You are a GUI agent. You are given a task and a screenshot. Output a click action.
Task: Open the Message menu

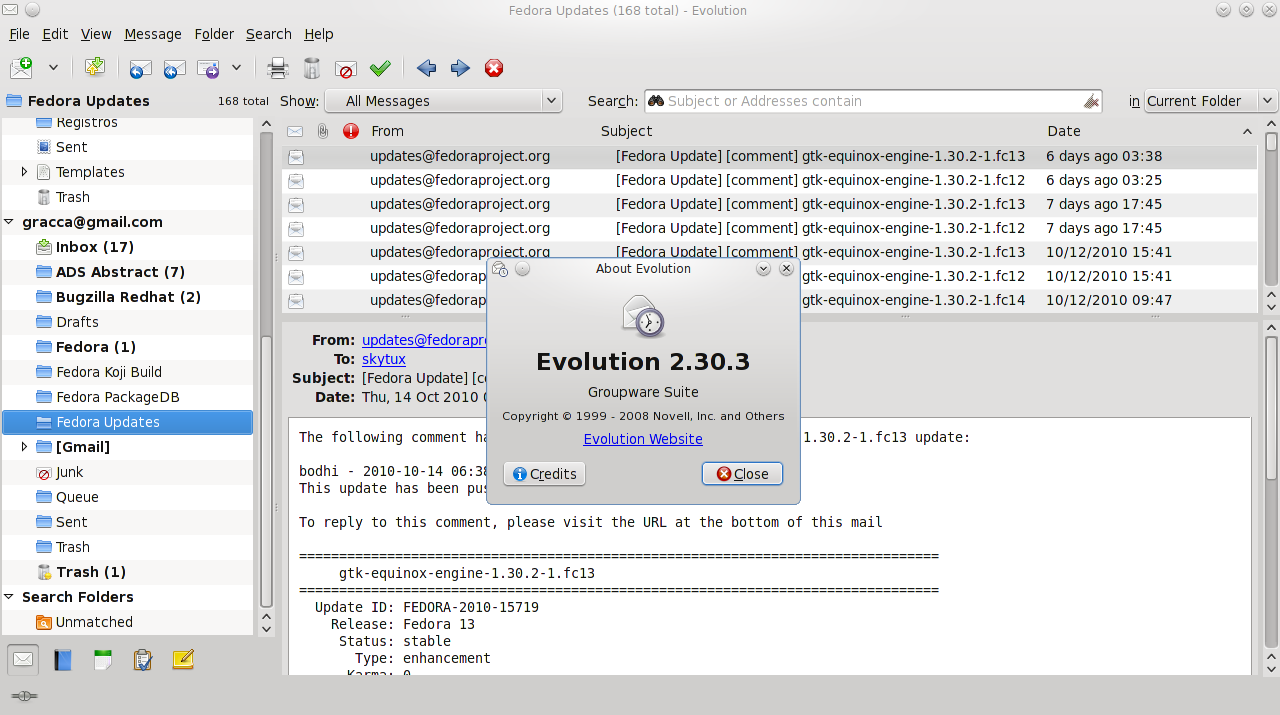[x=153, y=34]
